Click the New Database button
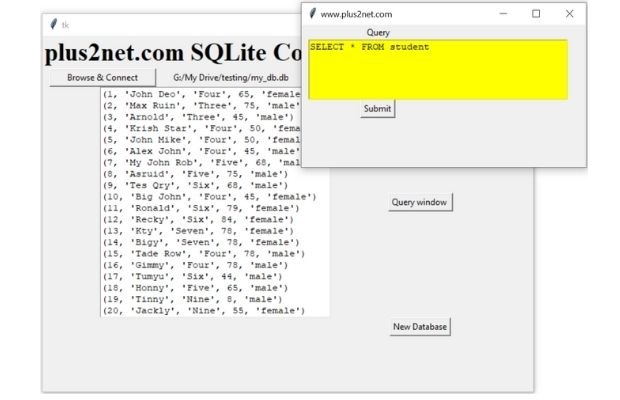 (x=420, y=327)
